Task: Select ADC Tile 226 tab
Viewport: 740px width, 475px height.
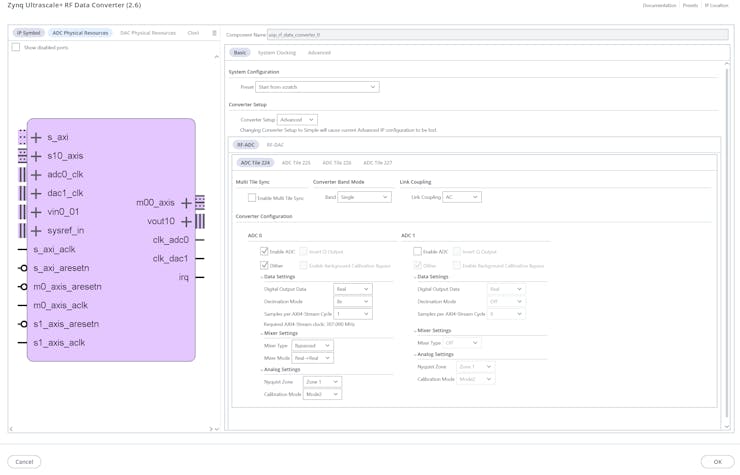Action: pyautogui.click(x=337, y=163)
